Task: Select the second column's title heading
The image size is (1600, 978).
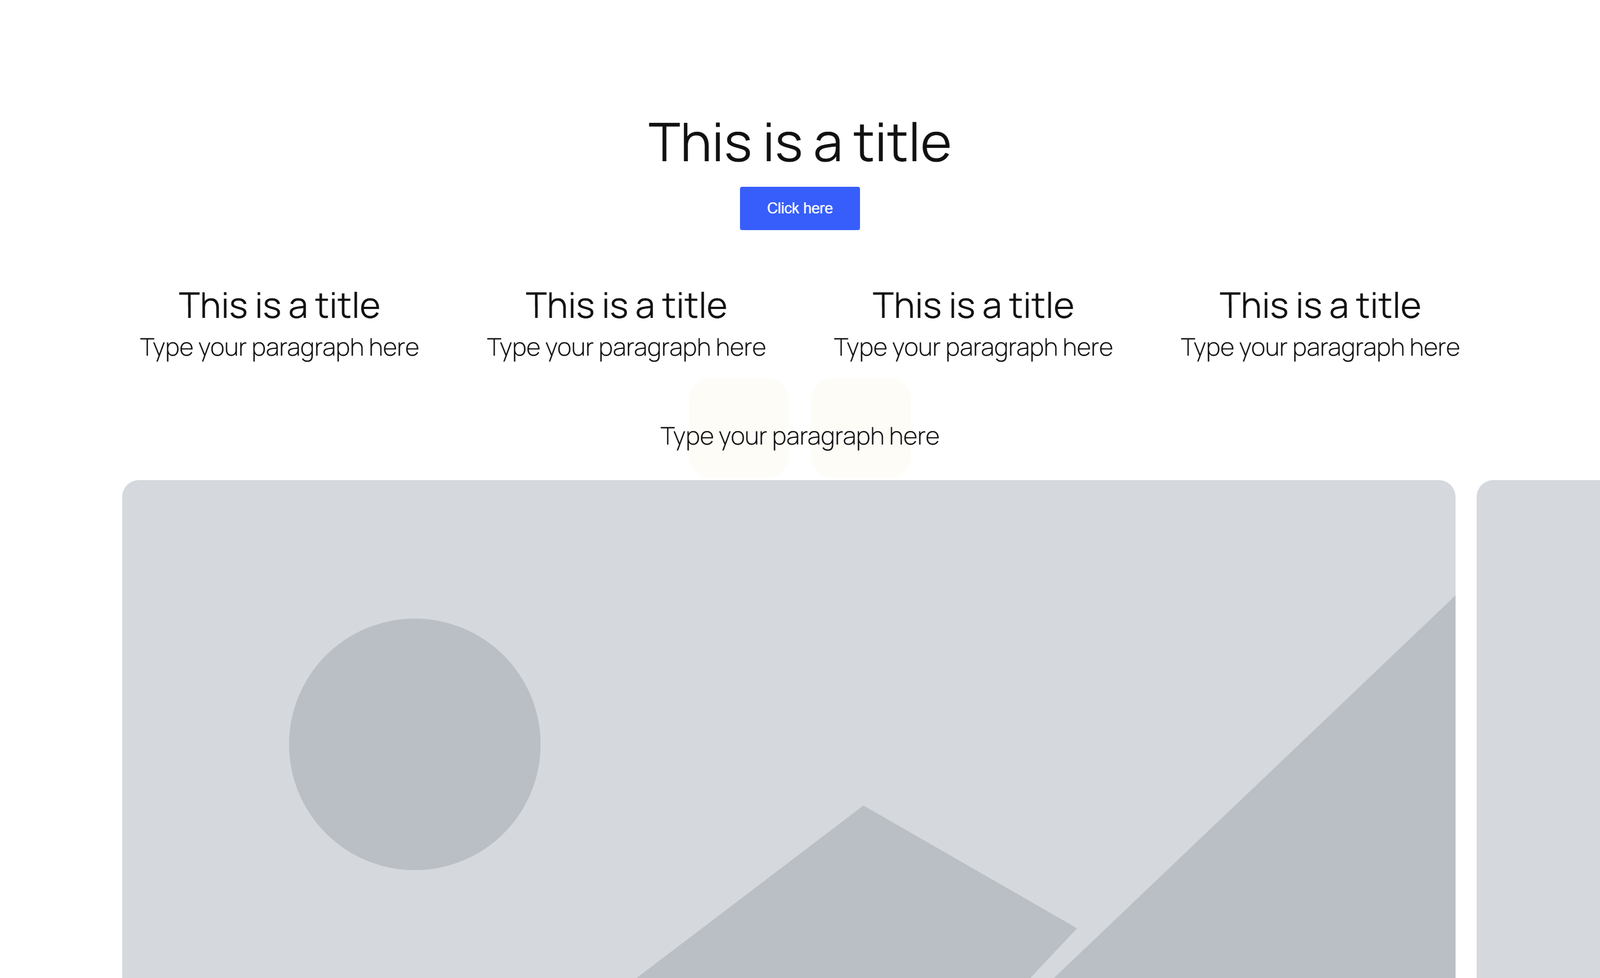Action: coord(626,305)
